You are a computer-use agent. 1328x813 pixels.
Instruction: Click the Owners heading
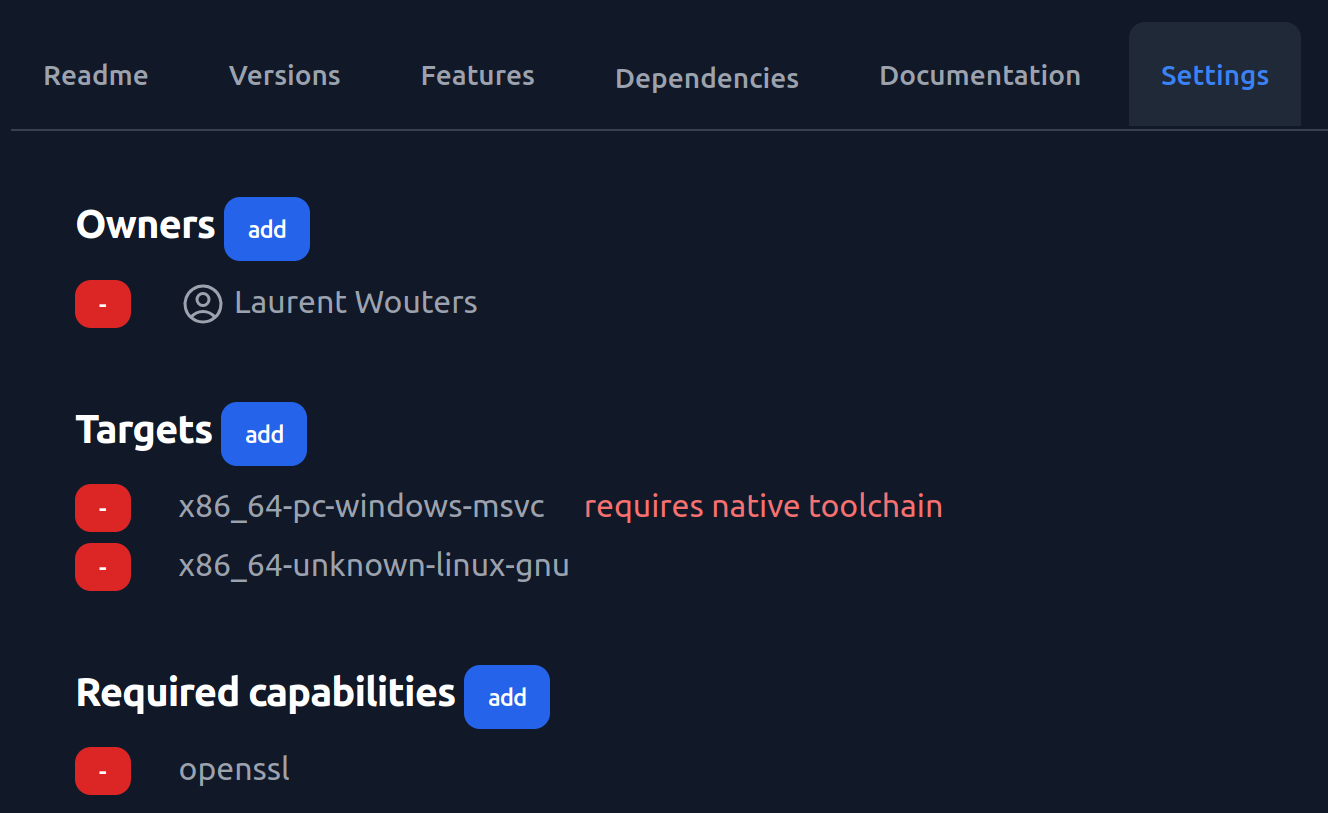(146, 225)
